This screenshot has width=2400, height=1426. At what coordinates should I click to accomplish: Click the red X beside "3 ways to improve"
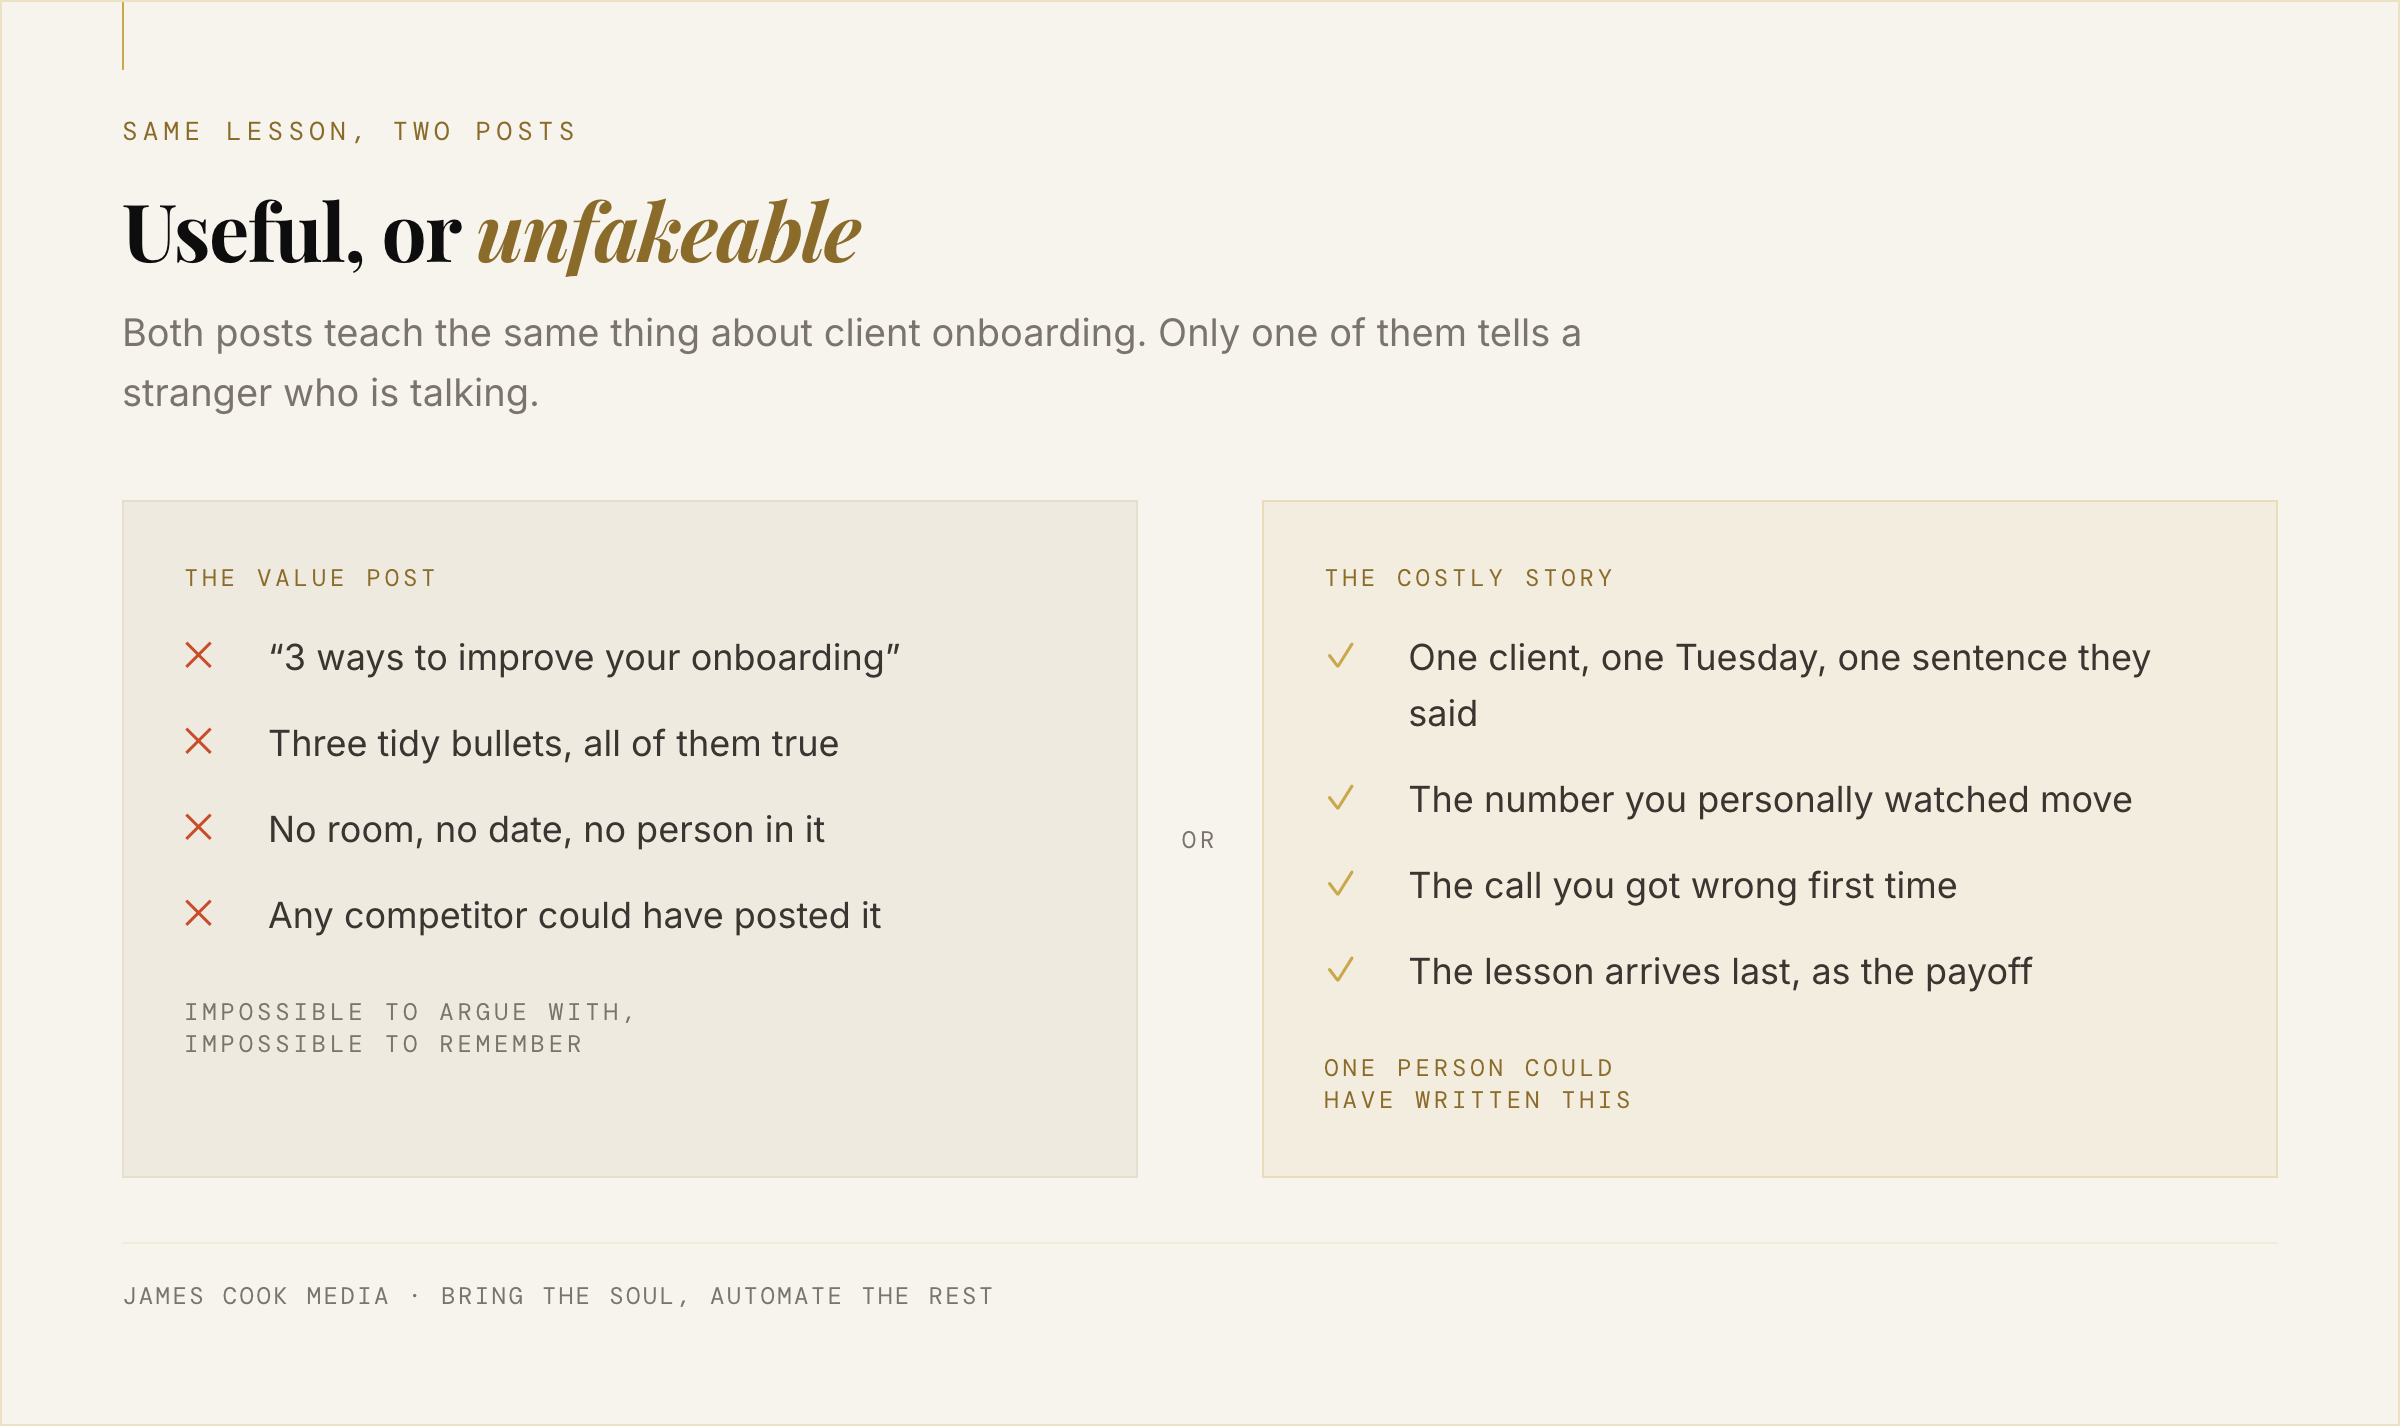tap(199, 655)
